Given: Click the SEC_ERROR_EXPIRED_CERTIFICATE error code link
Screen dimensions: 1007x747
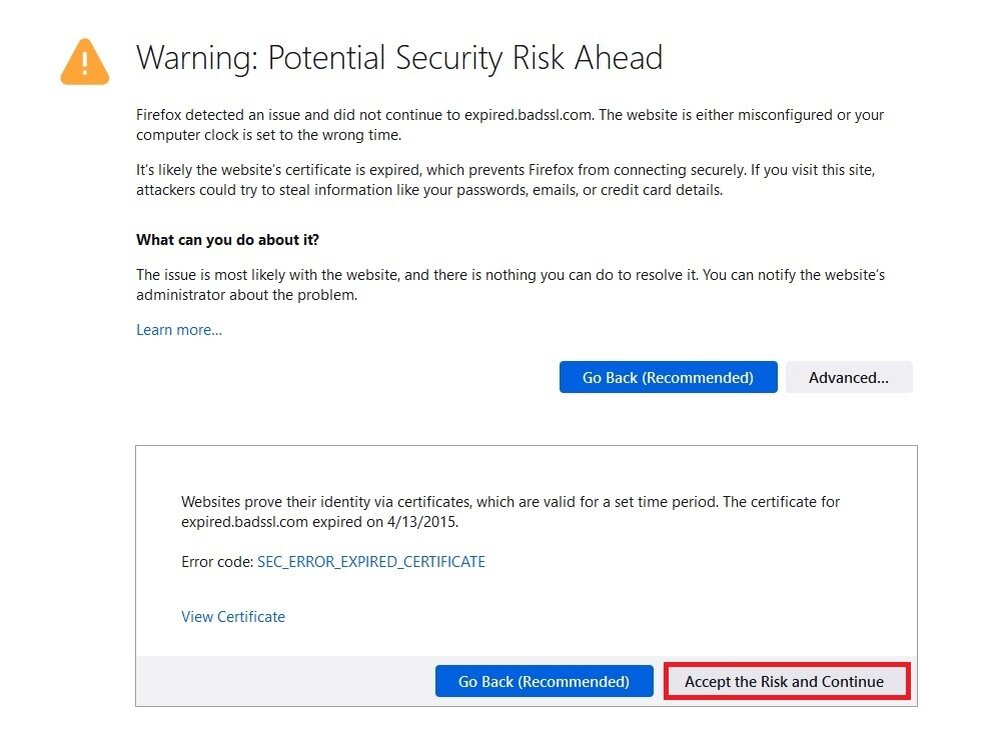Looking at the screenshot, I should coord(371,562).
